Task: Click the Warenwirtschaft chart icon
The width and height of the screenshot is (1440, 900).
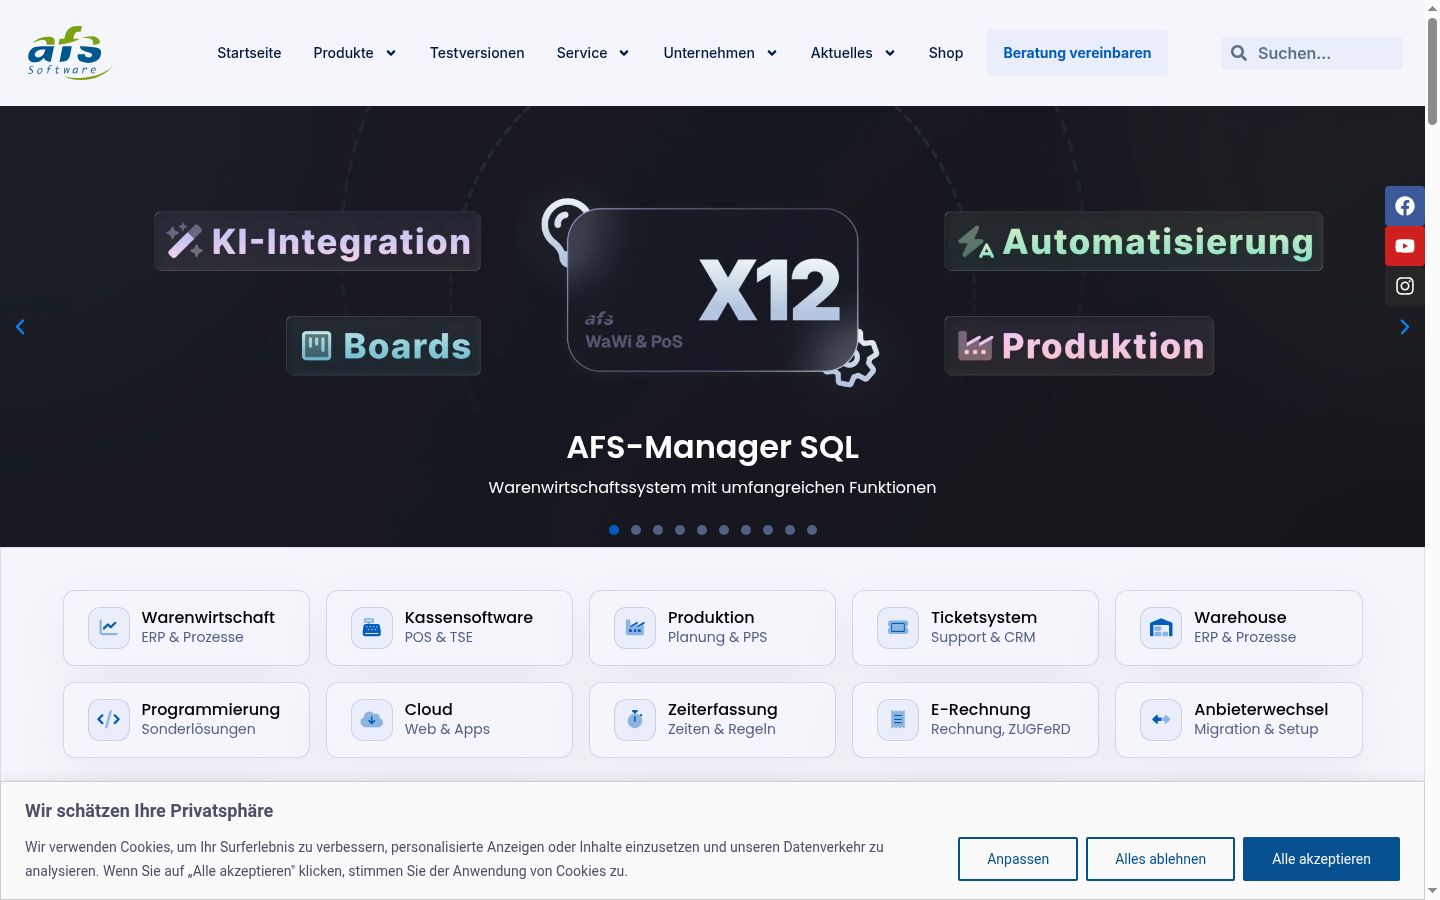Action: point(109,628)
